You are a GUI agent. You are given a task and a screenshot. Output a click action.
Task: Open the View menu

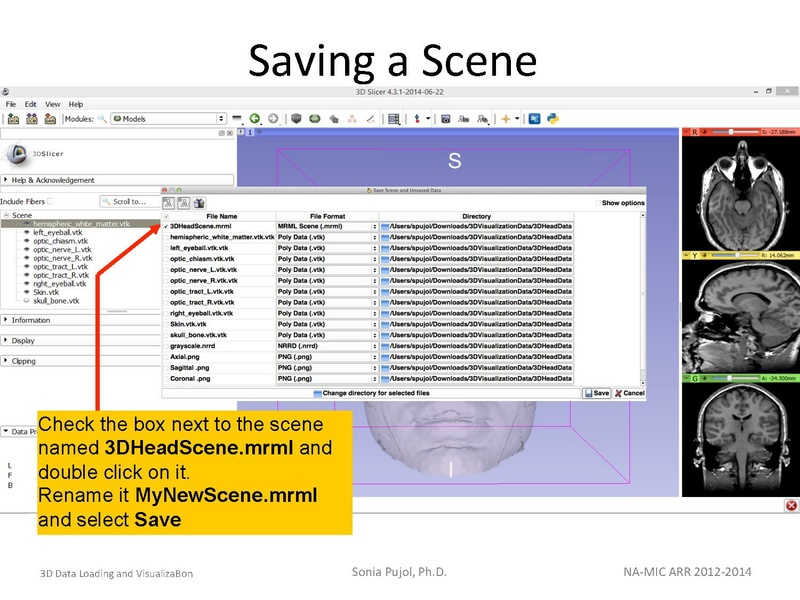[53, 104]
